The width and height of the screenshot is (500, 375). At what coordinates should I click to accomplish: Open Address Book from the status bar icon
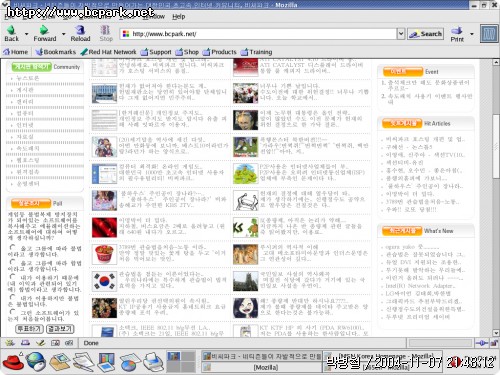55,343
